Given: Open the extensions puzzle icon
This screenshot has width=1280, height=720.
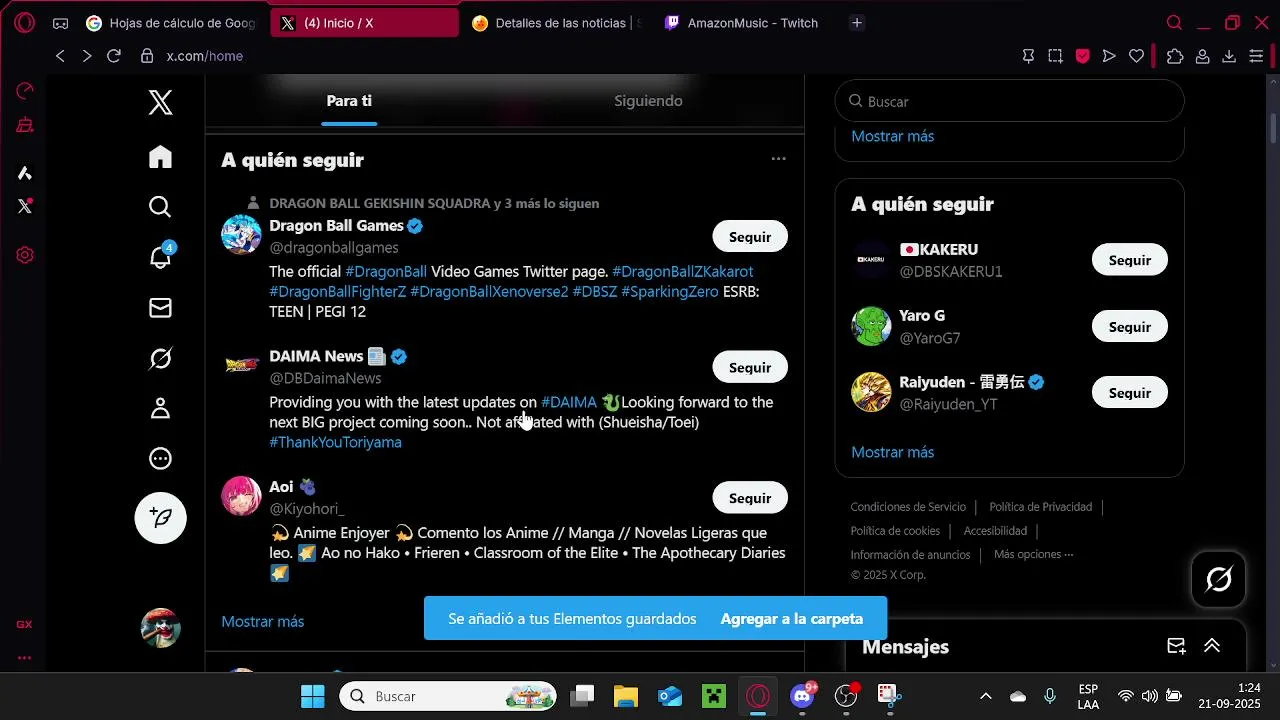Looking at the screenshot, I should point(1175,56).
